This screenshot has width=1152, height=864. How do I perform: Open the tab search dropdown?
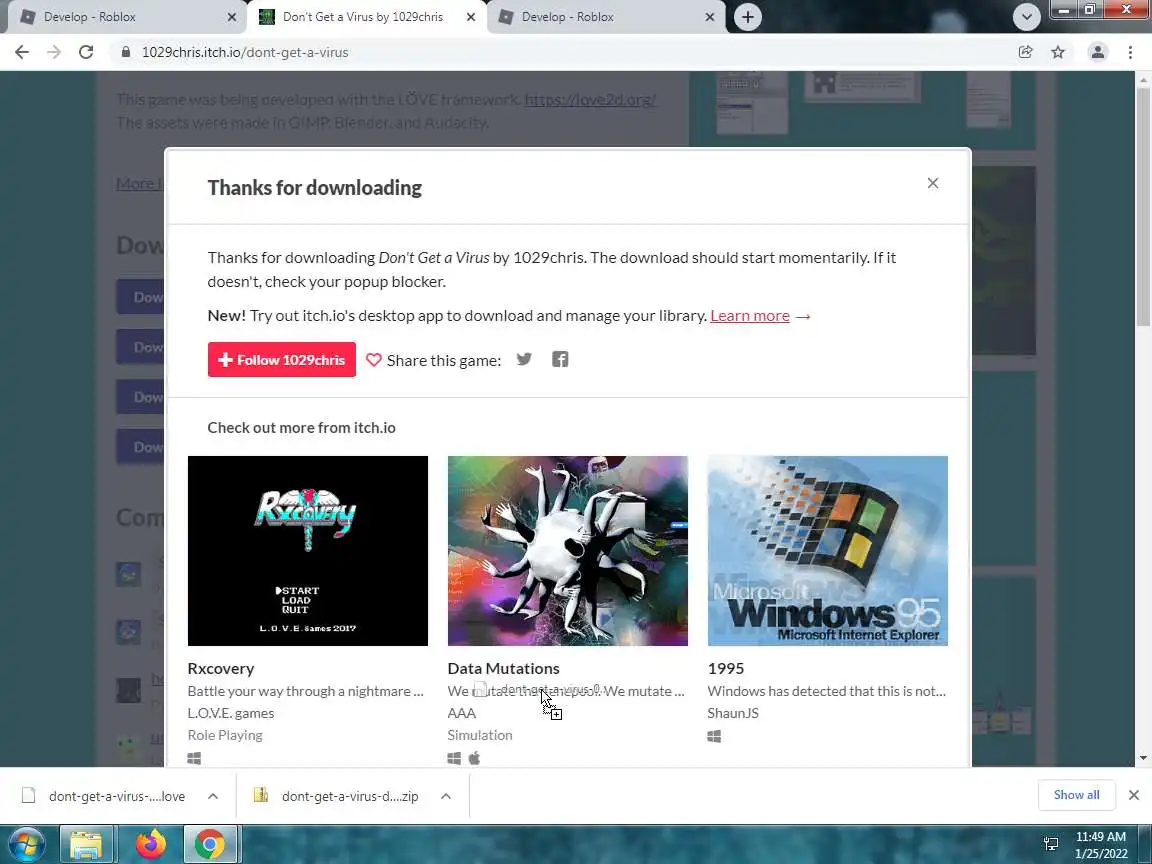(x=1026, y=17)
